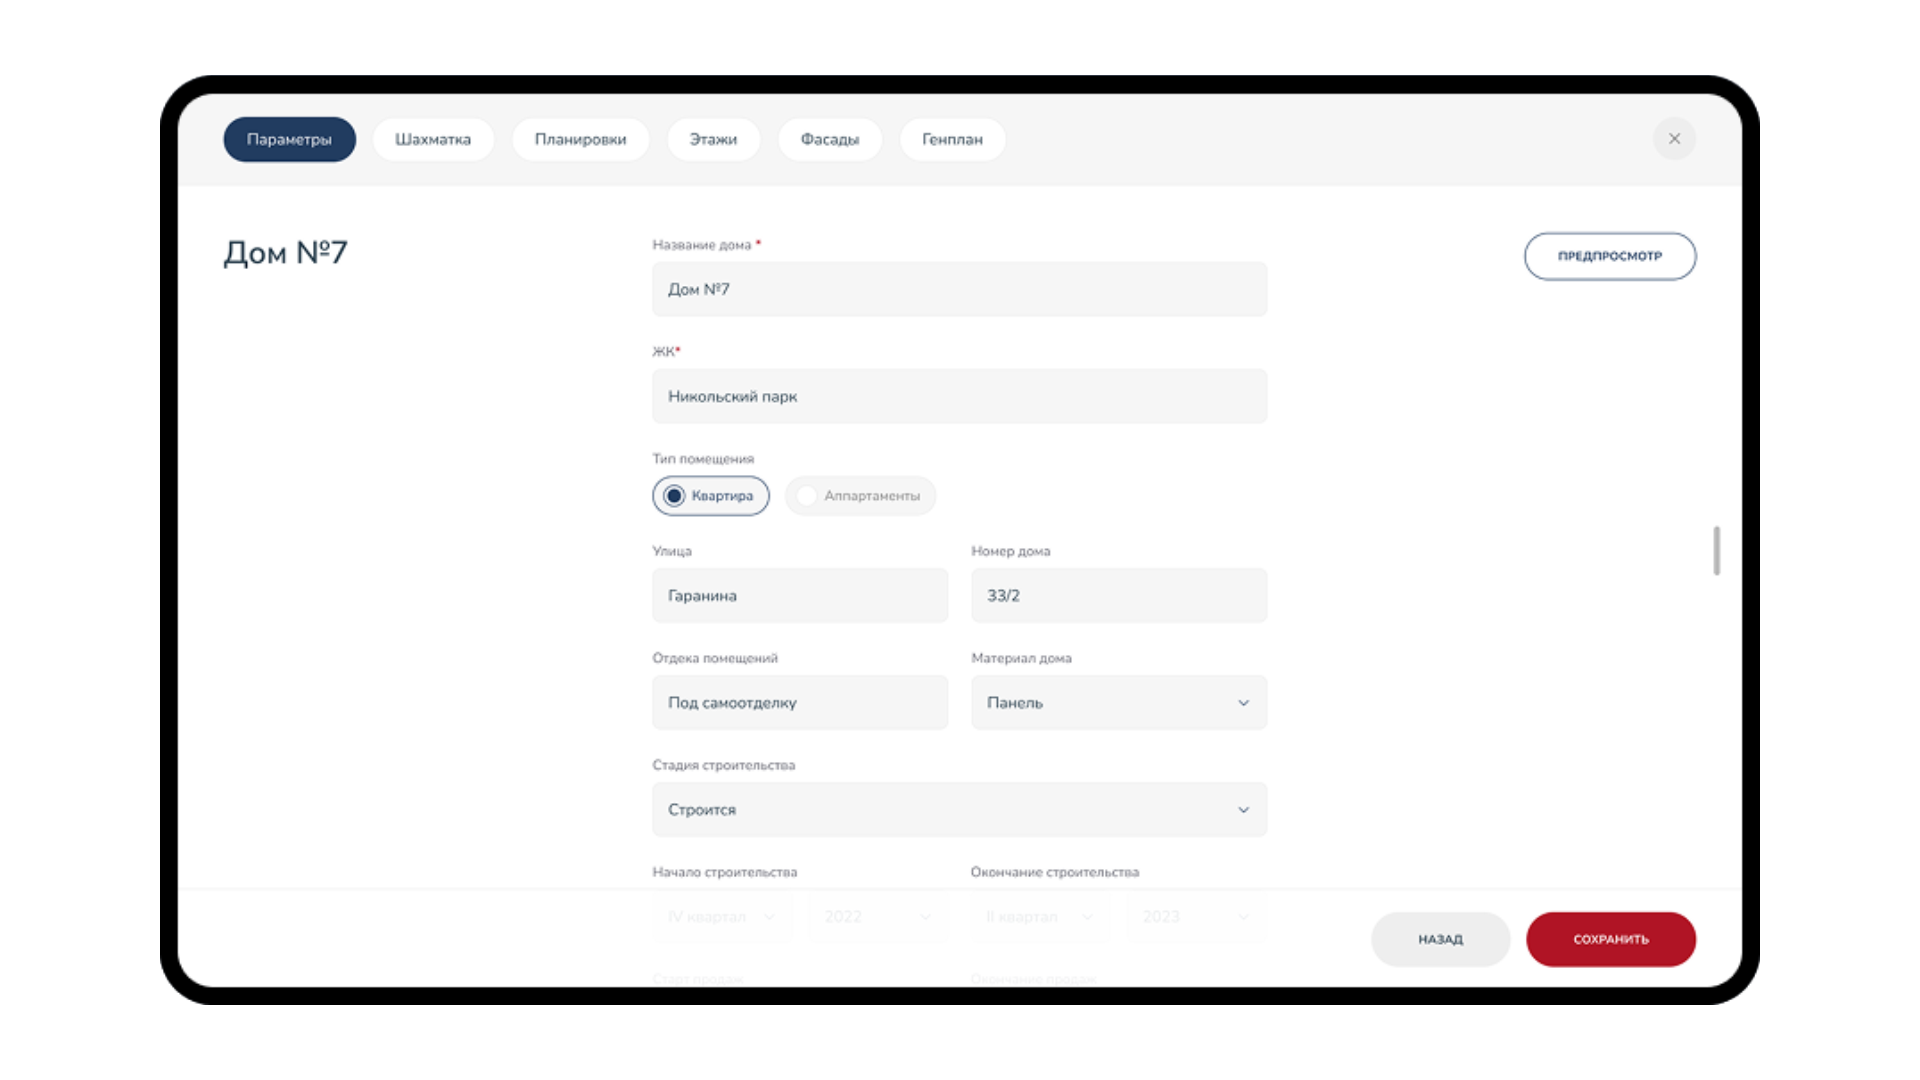Viewport: 1920px width, 1080px height.
Task: Expand the Материал дома dropdown
Action: click(1118, 703)
